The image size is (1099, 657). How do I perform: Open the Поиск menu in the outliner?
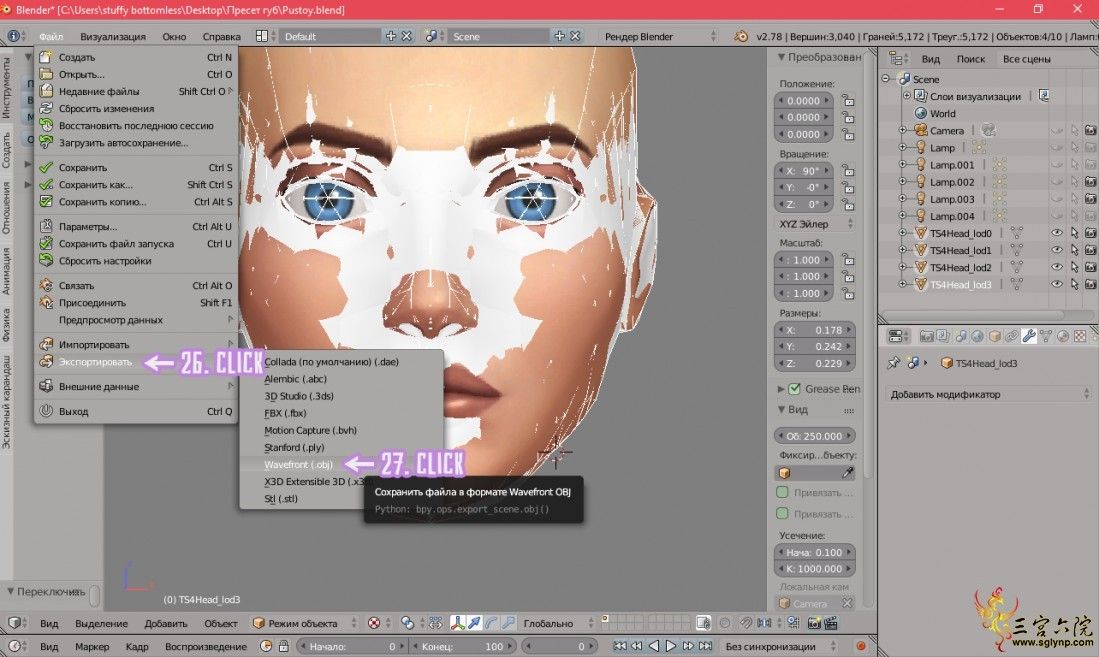(971, 59)
